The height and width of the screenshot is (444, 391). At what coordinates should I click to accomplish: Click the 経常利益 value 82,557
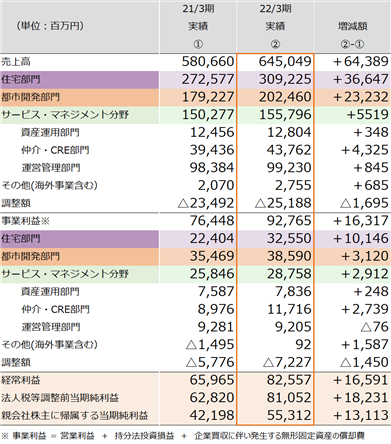coord(289,380)
